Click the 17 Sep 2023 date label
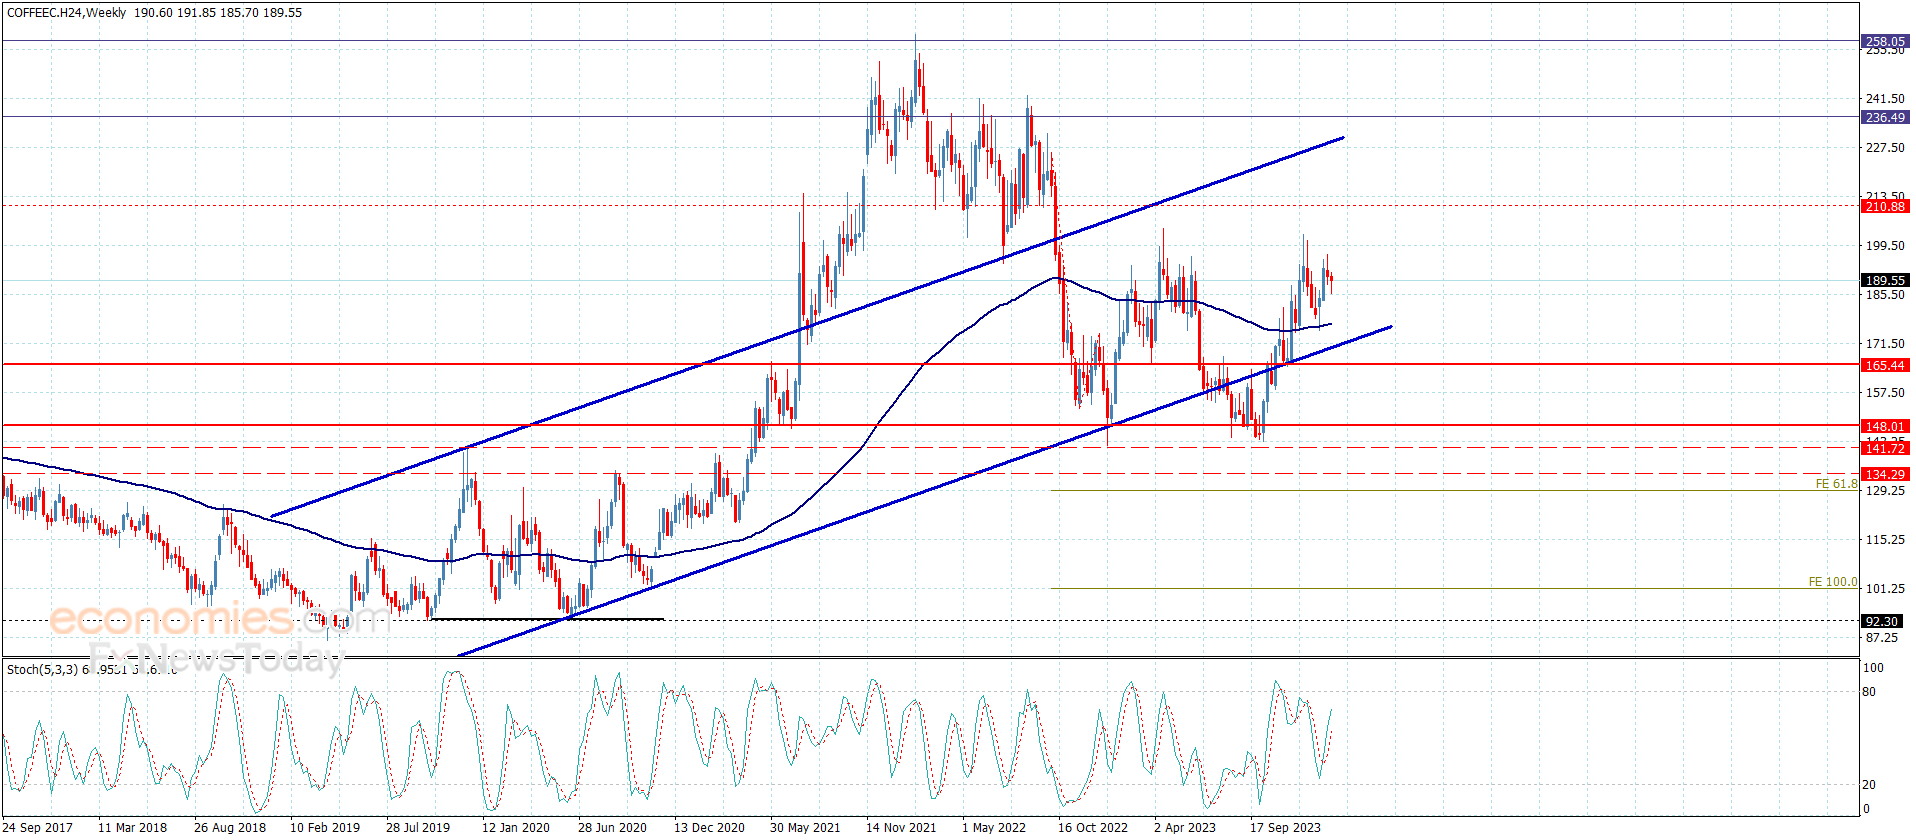The image size is (1916, 840). point(1285,827)
